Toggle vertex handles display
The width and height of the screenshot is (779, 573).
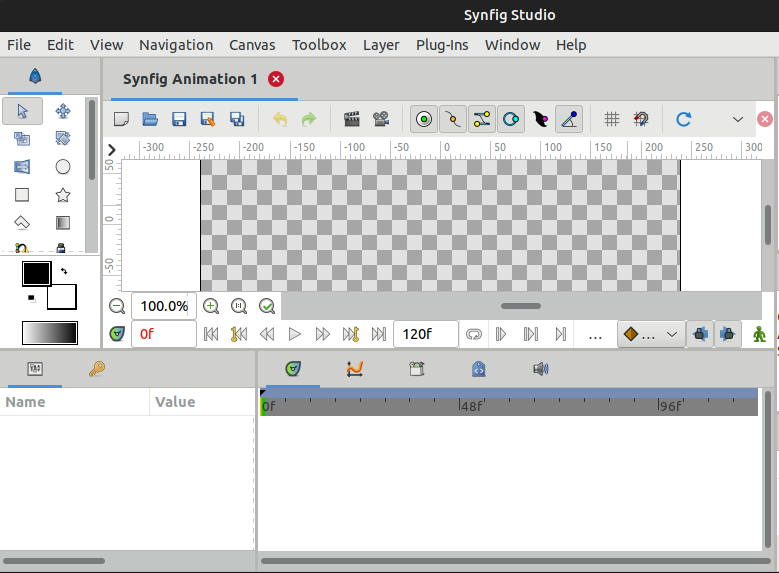(x=453, y=119)
